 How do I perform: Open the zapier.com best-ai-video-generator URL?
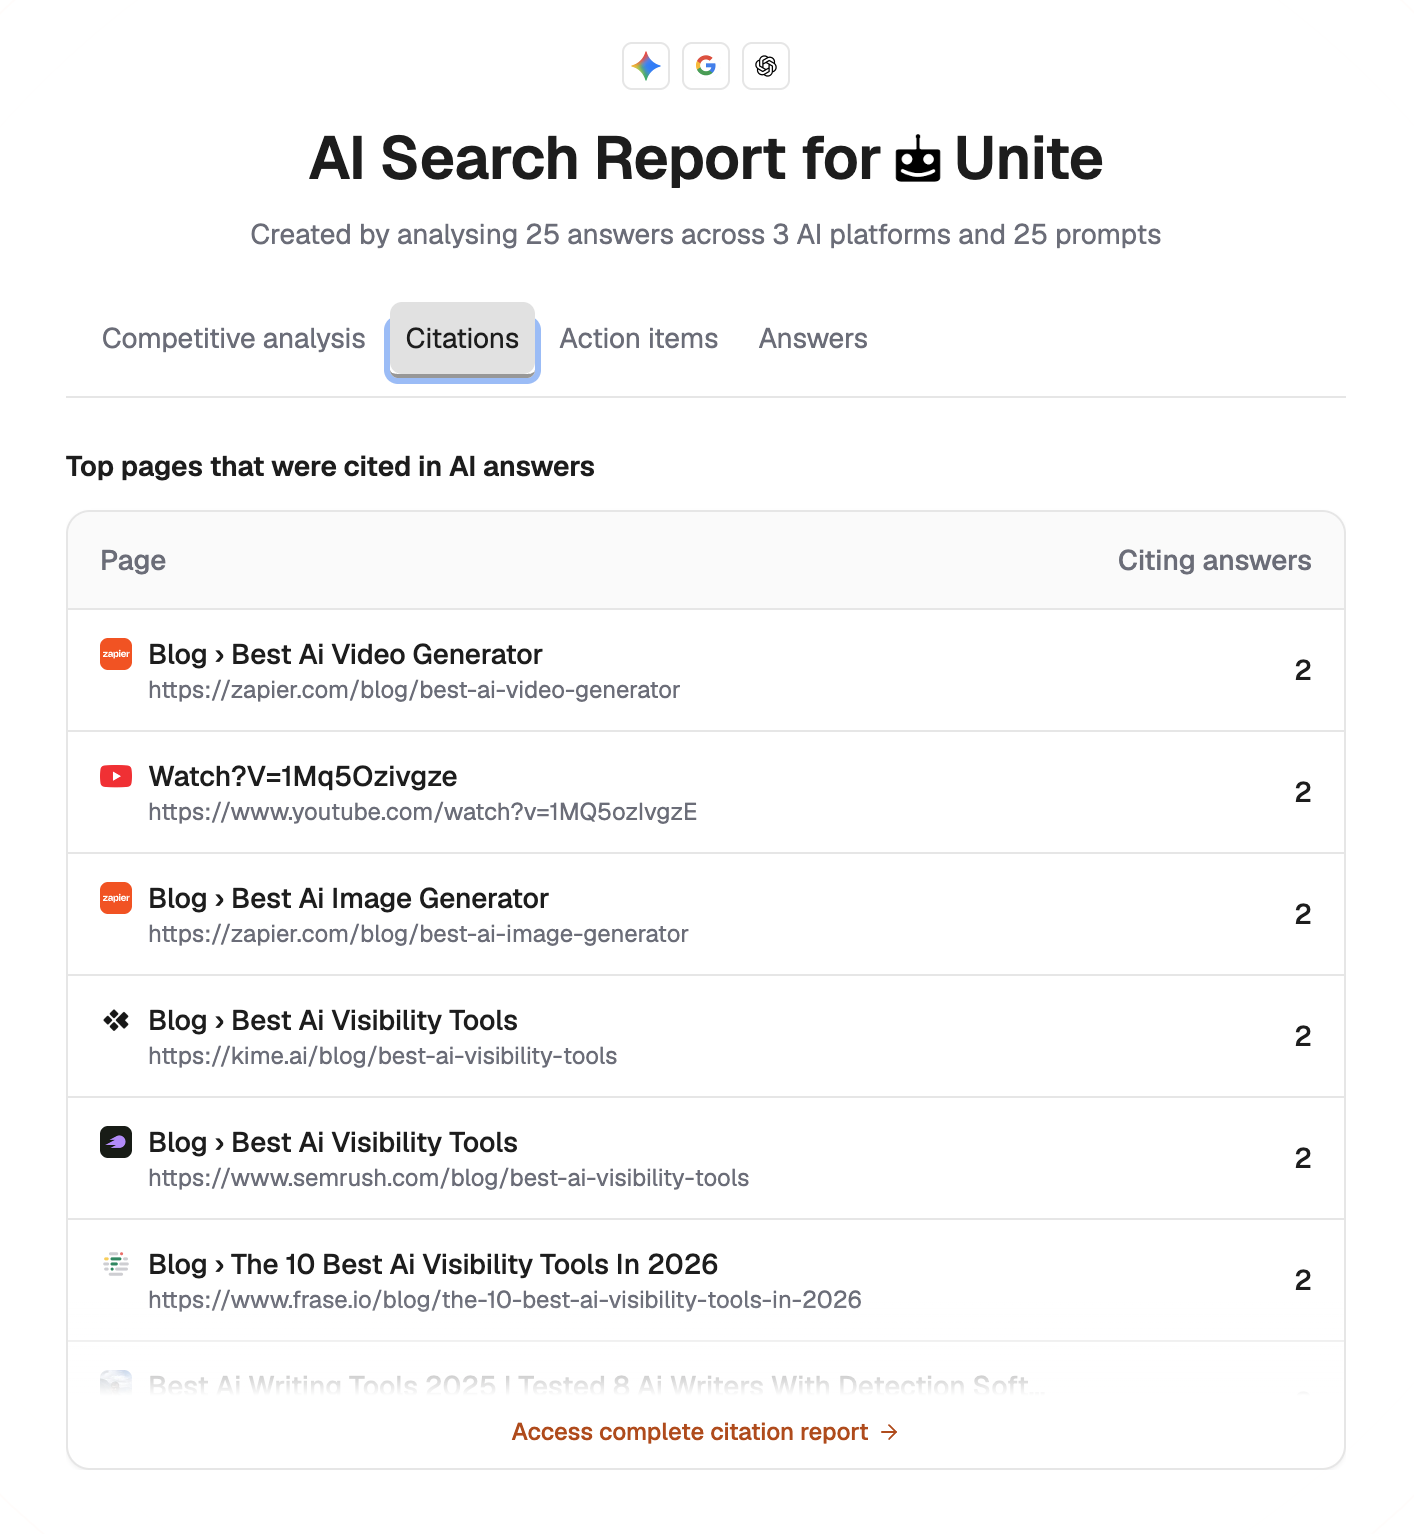(x=414, y=690)
